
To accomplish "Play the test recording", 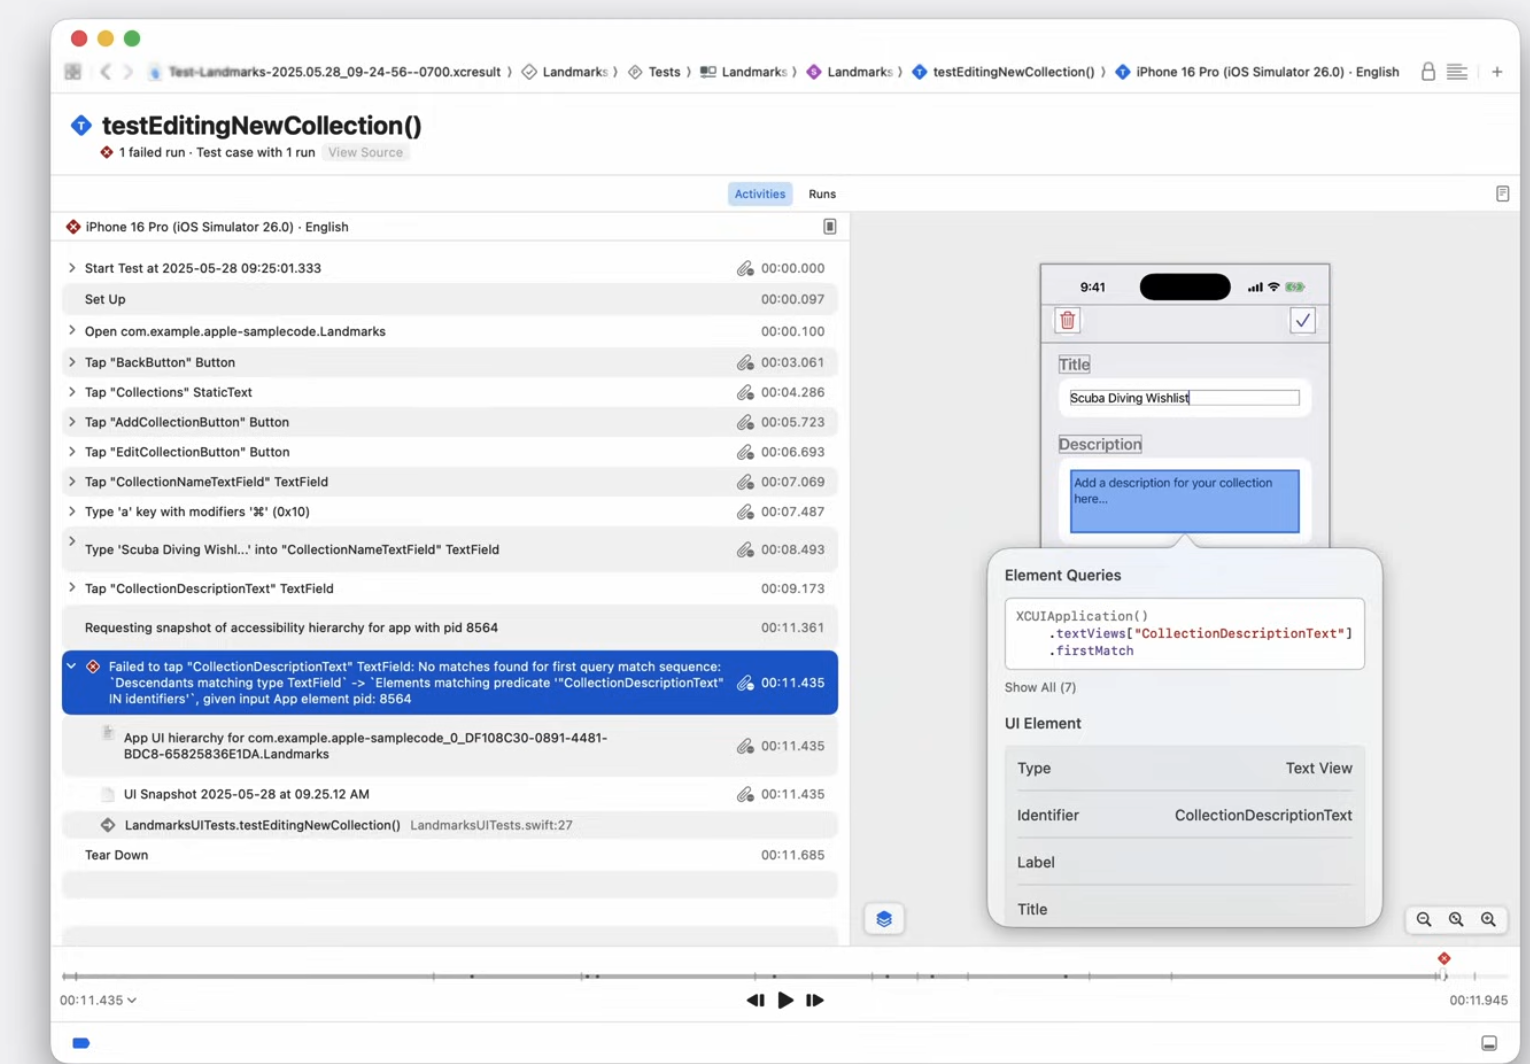I will pyautogui.click(x=786, y=1000).
